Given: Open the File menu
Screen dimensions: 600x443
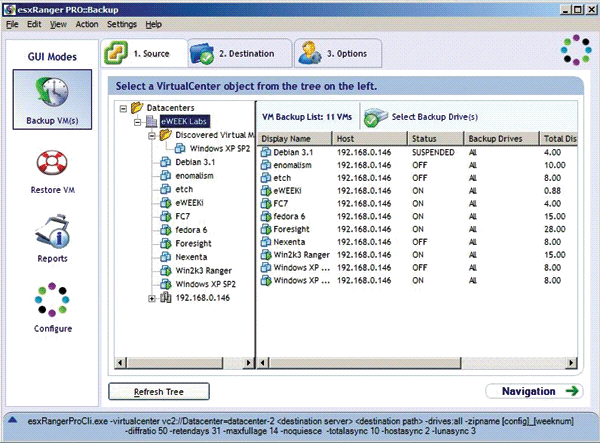Looking at the screenshot, I should pos(12,24).
